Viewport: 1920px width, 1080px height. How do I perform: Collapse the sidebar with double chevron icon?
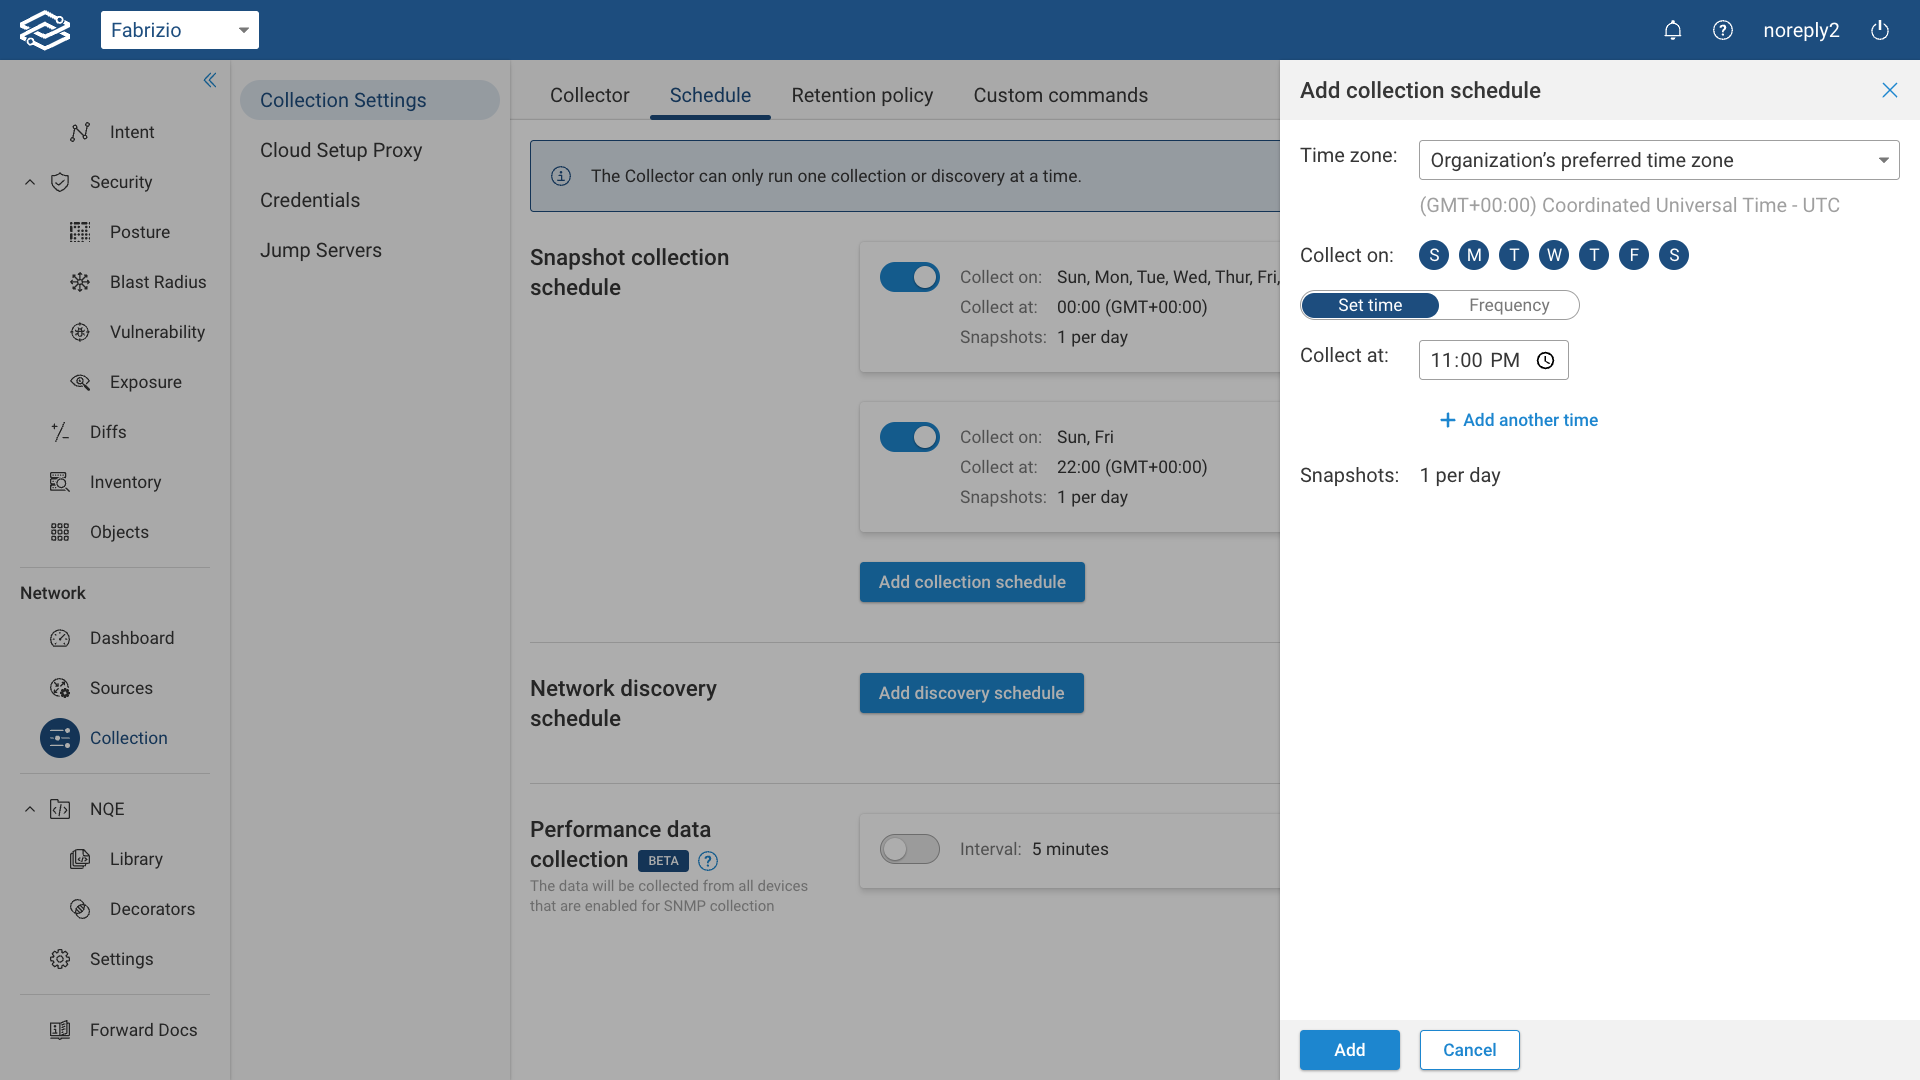[x=210, y=80]
